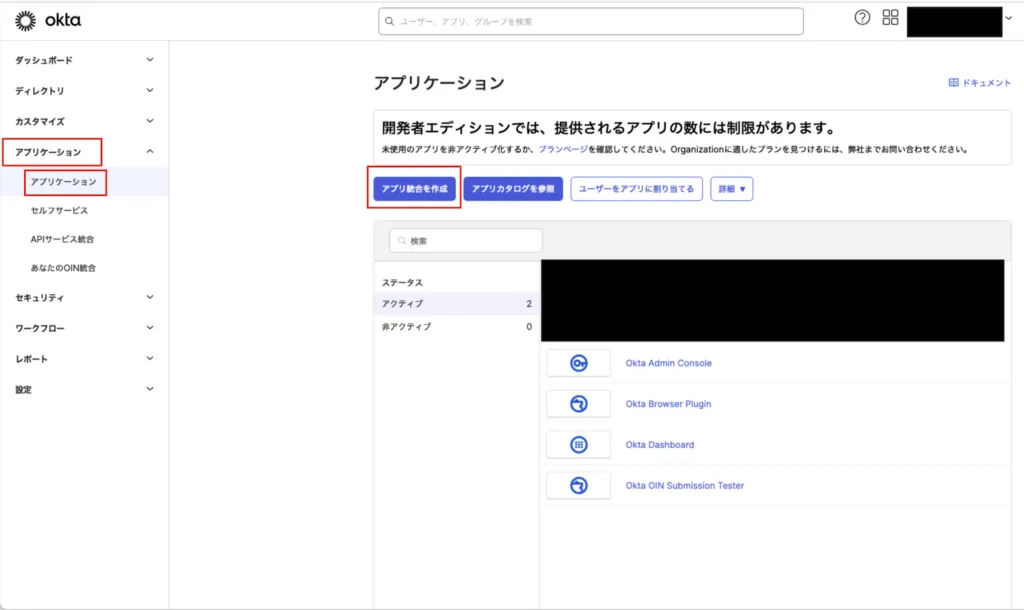Viewport: 1024px width, 610px height.
Task: Open the プランページ link
Action: click(563, 150)
